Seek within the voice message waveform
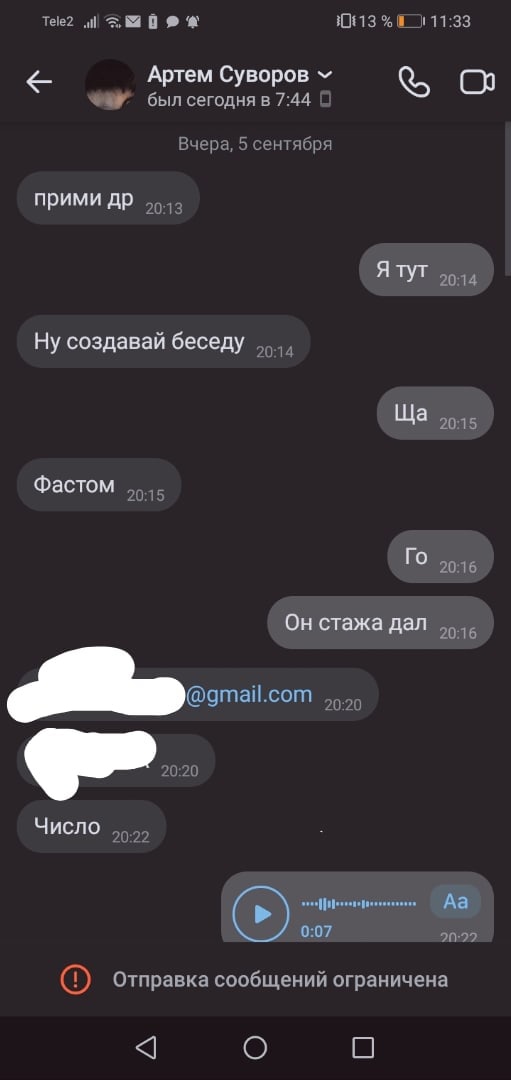Viewport: 511px width, 1080px height. coord(359,903)
